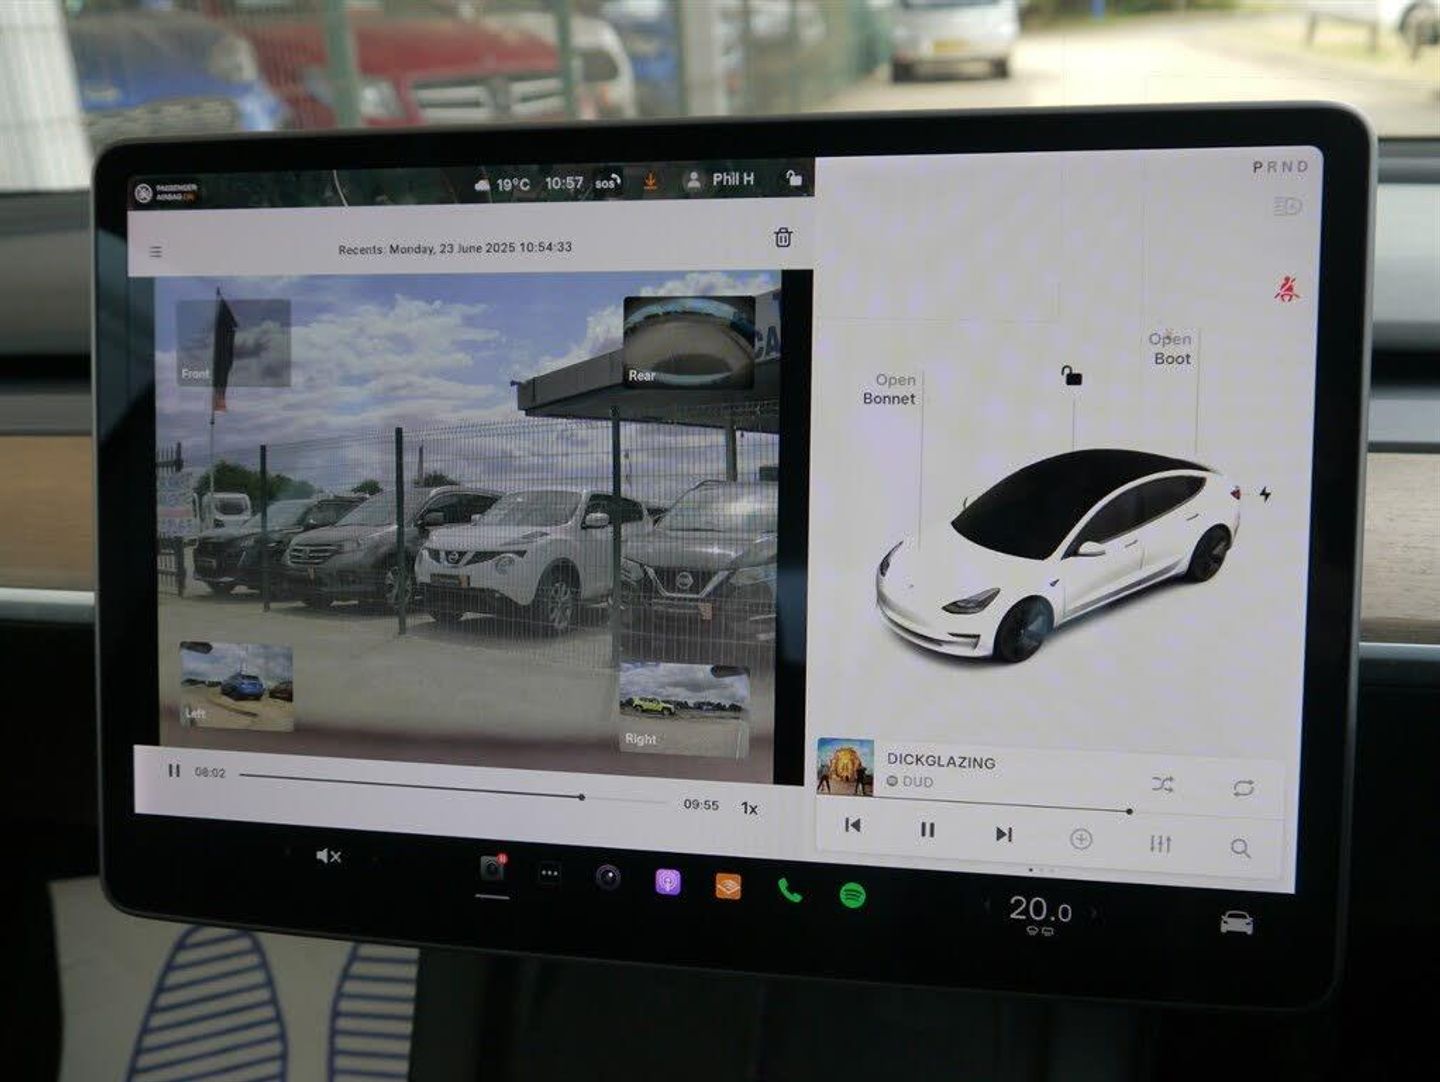Tap the passenger airbag indicator
This screenshot has width=1440, height=1082.
pos(167,193)
